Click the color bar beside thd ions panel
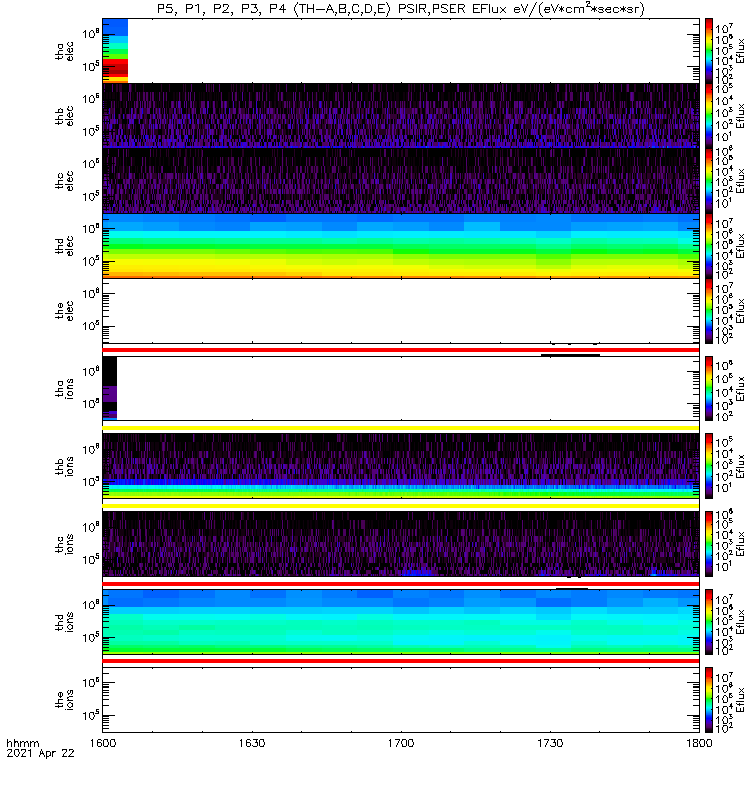The width and height of the screenshot is (750, 800). tap(709, 622)
